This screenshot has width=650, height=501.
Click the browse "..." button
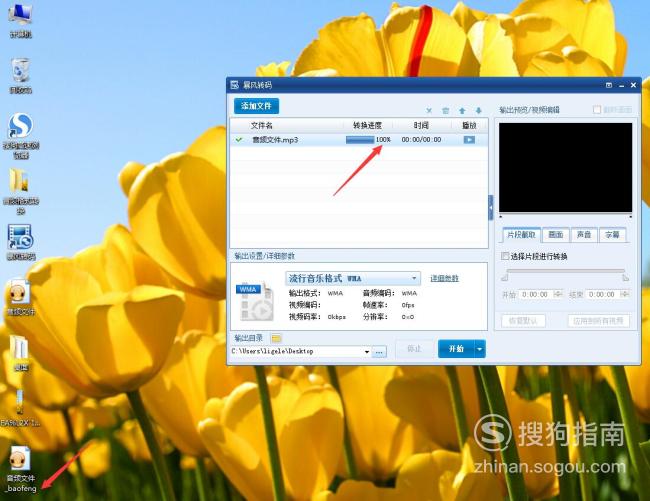pos(379,352)
